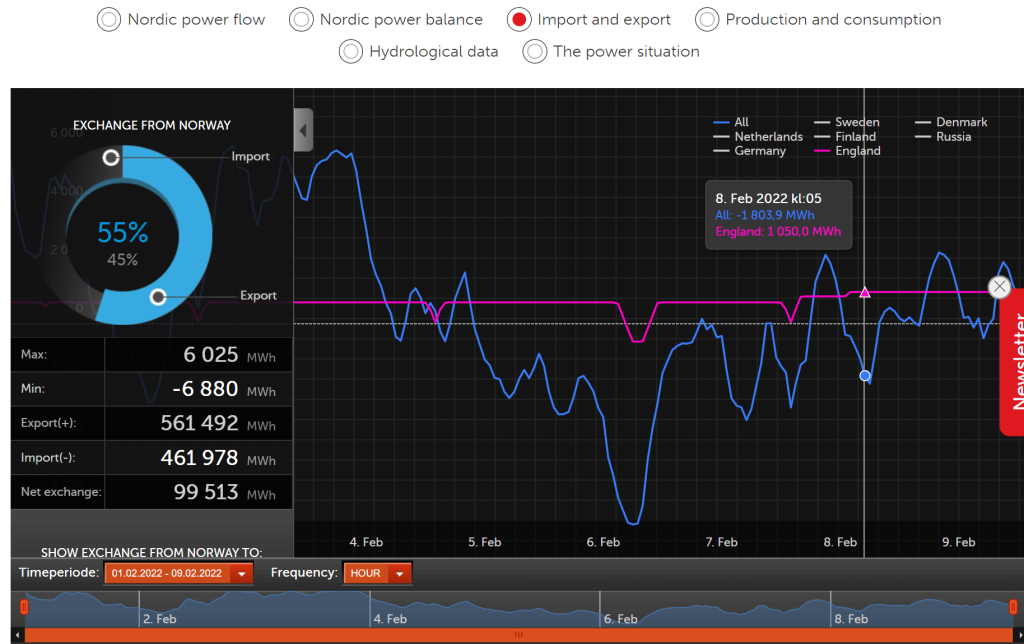Collapse the left panel with arrow handle
1024x644 pixels.
pyautogui.click(x=303, y=130)
